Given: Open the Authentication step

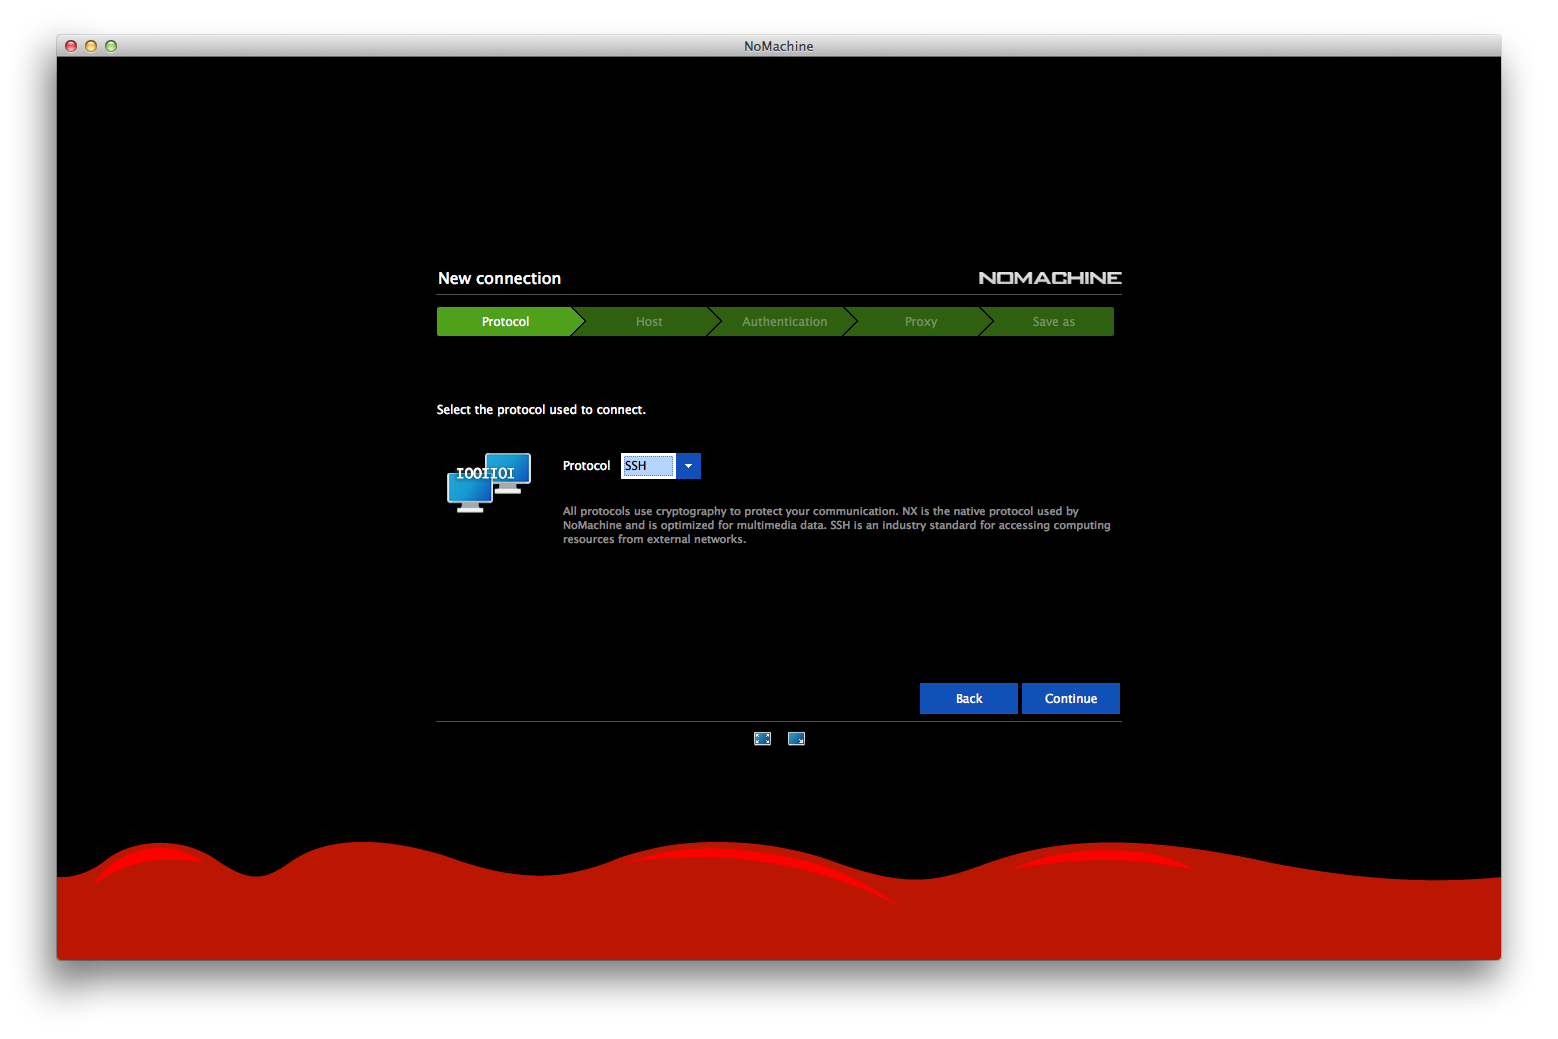Looking at the screenshot, I should click(x=784, y=322).
